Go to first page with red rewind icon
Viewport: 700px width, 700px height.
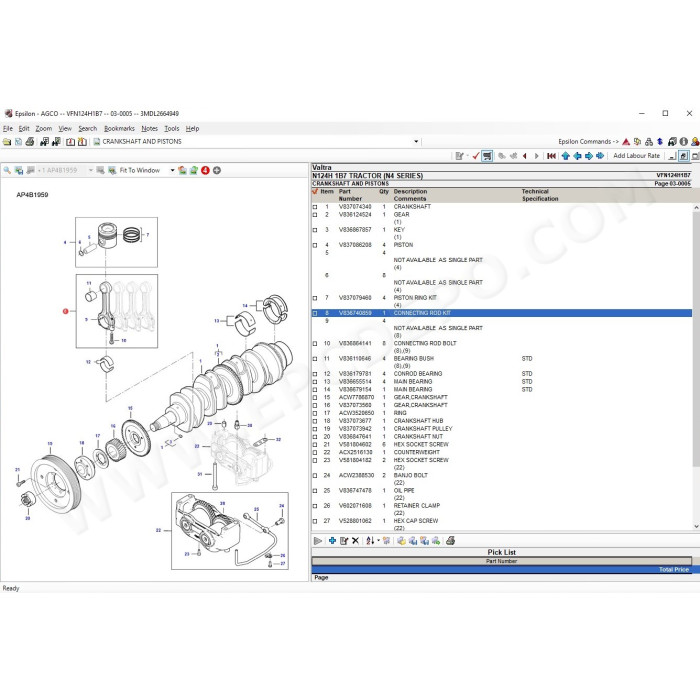(x=551, y=156)
